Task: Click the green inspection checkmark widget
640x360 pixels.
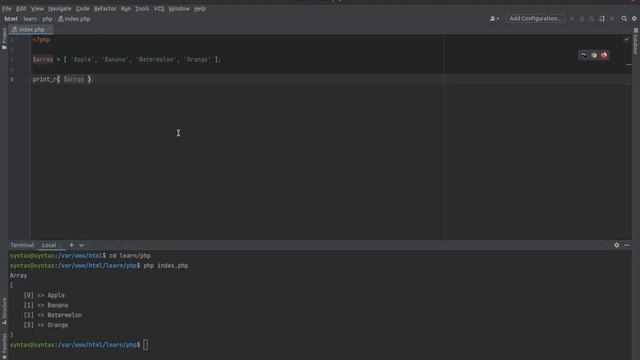Action: pos(627,39)
